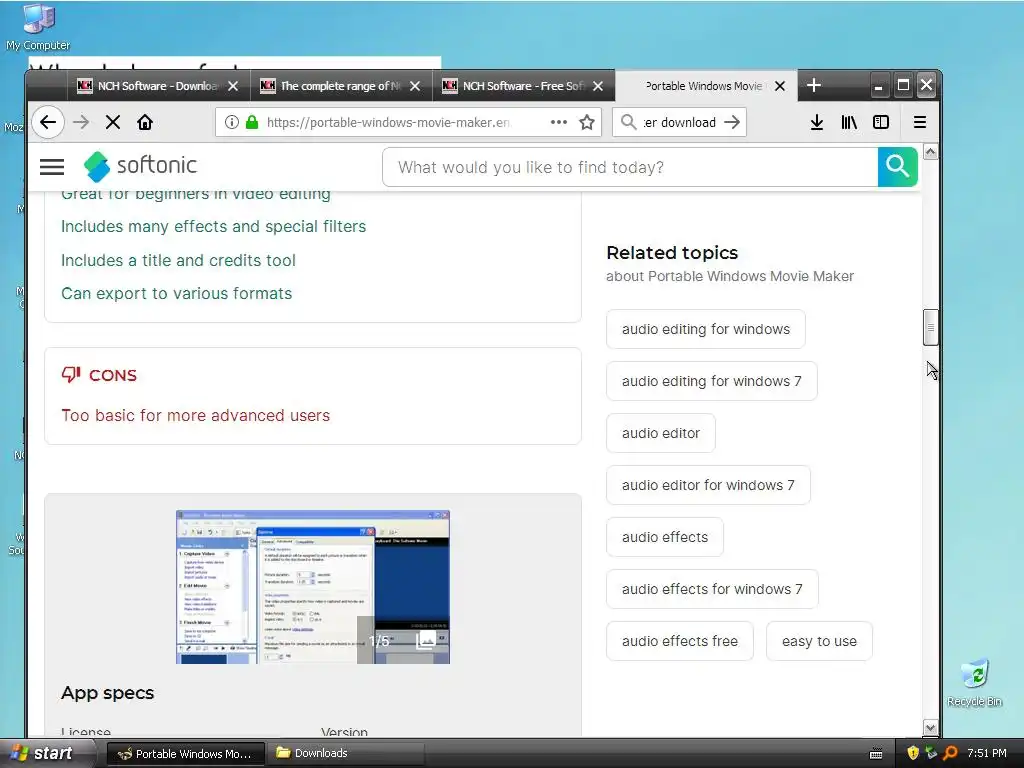Select topic 'audio effects free'

[x=679, y=641]
